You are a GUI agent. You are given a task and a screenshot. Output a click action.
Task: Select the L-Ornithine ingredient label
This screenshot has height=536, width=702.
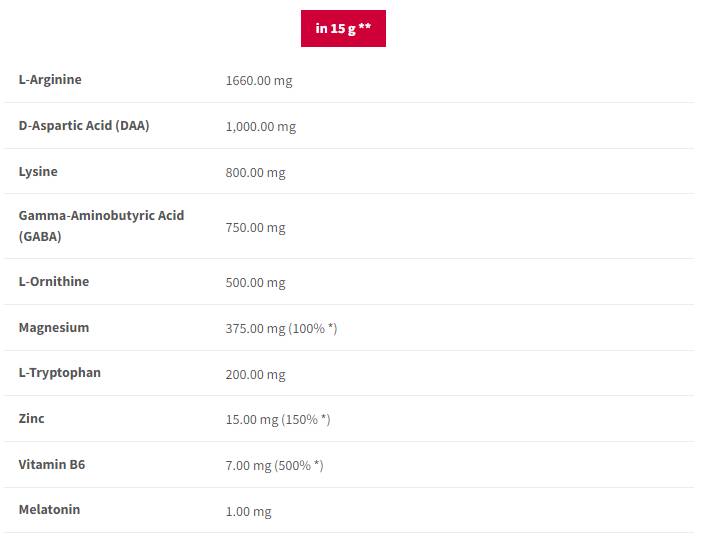click(54, 281)
